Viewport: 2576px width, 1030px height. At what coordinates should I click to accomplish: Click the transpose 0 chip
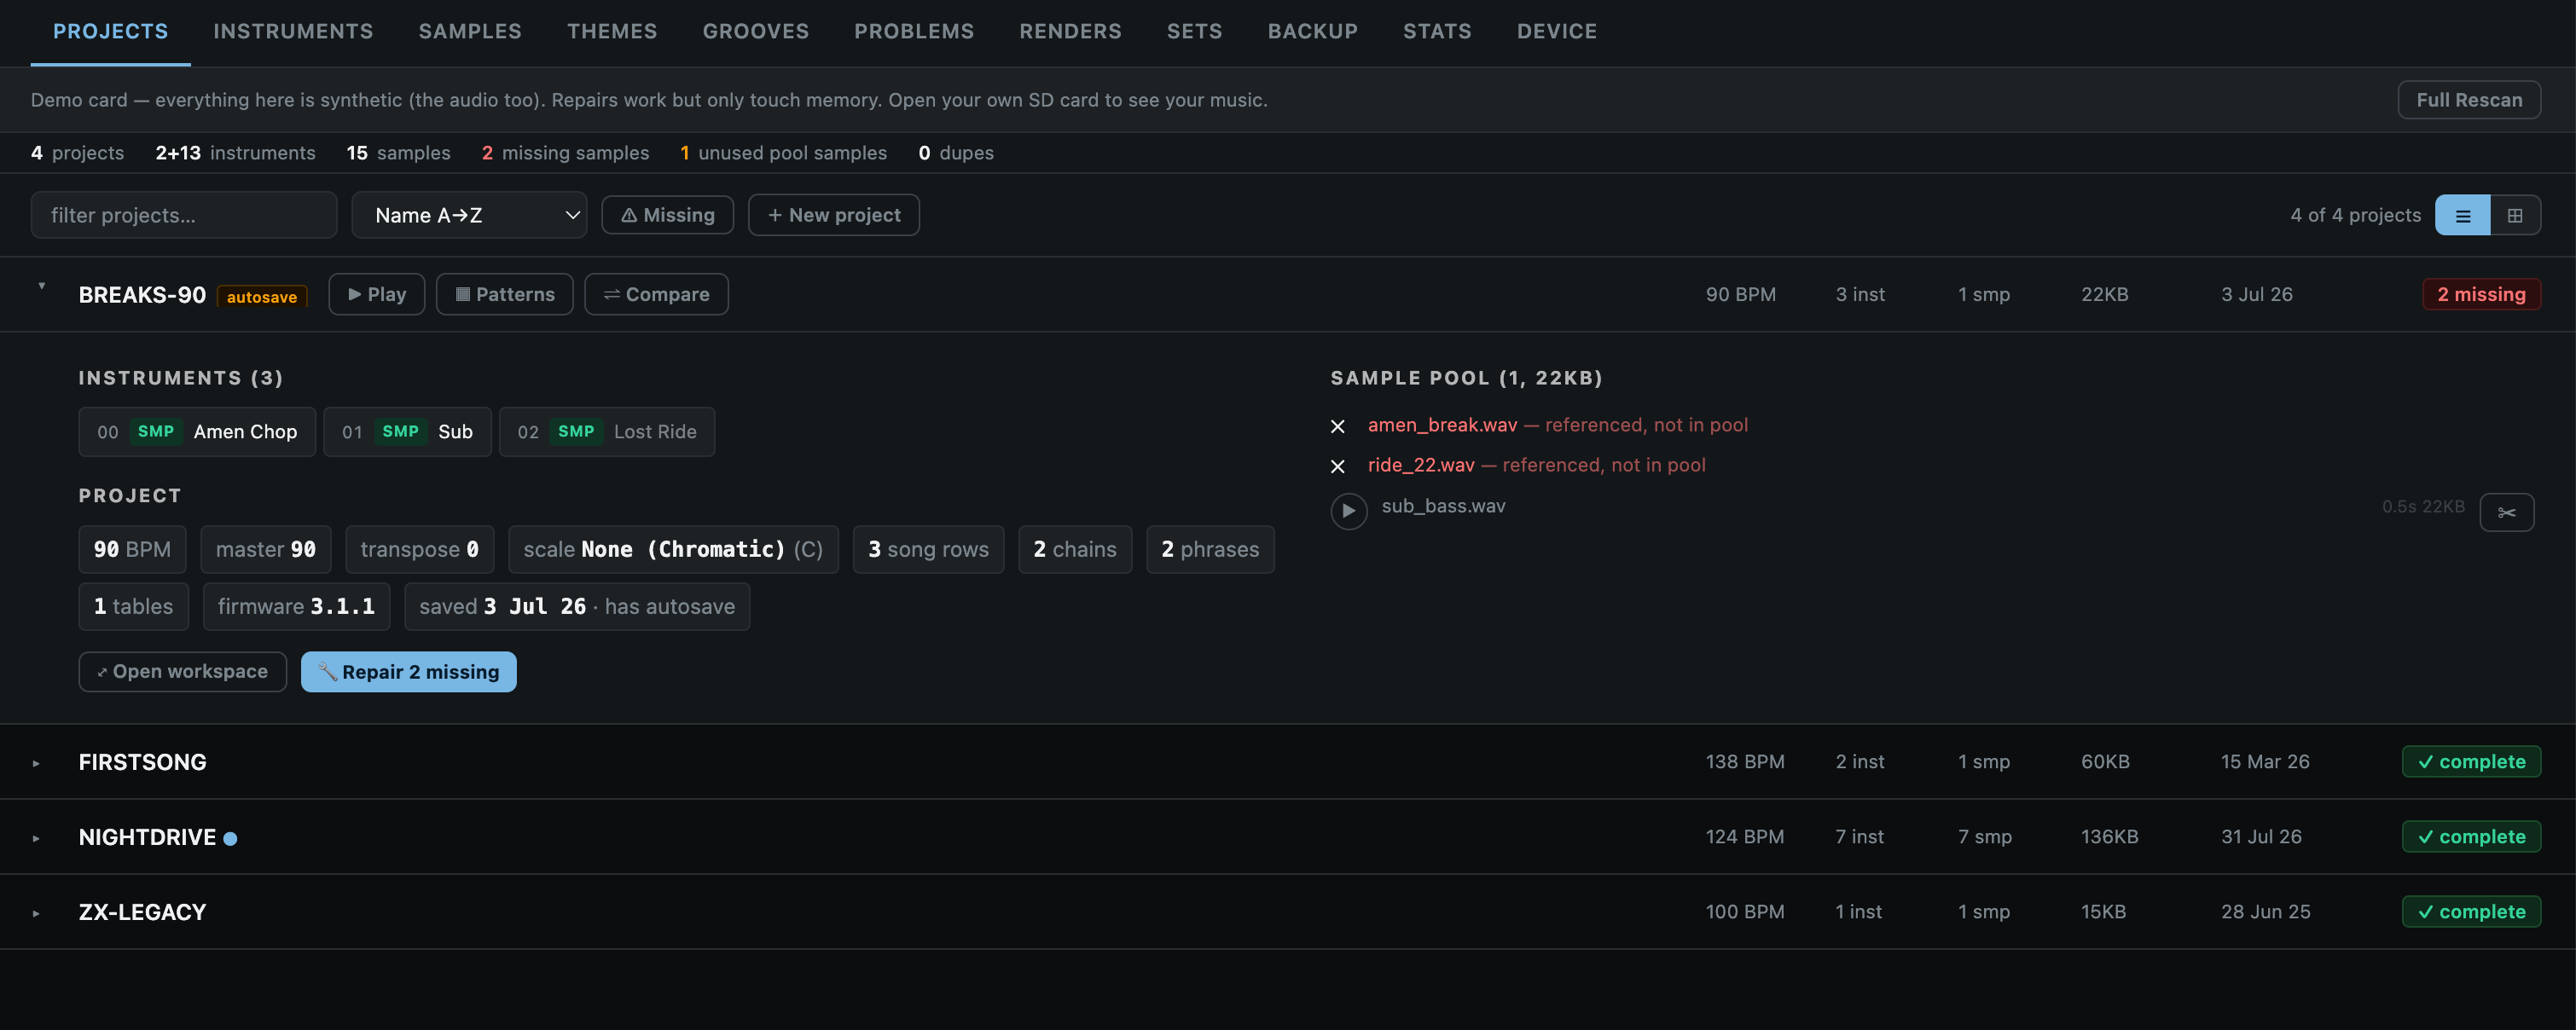419,550
